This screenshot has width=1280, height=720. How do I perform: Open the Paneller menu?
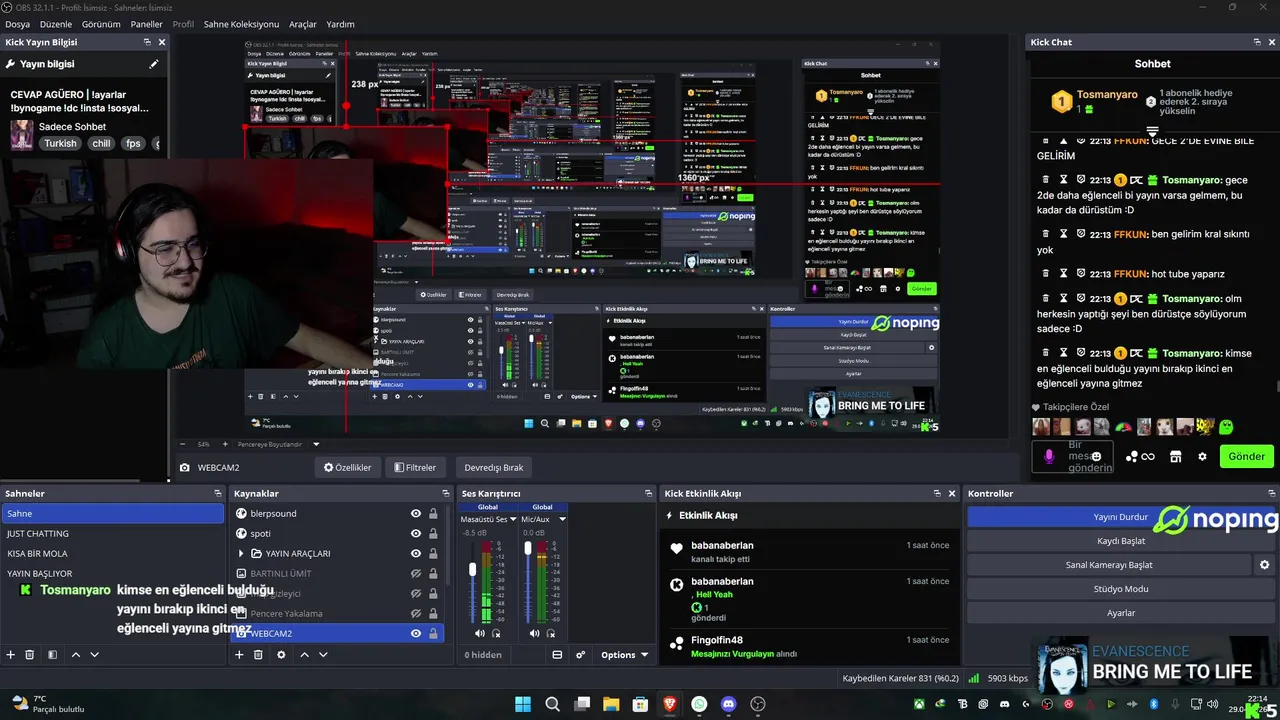coord(146,24)
